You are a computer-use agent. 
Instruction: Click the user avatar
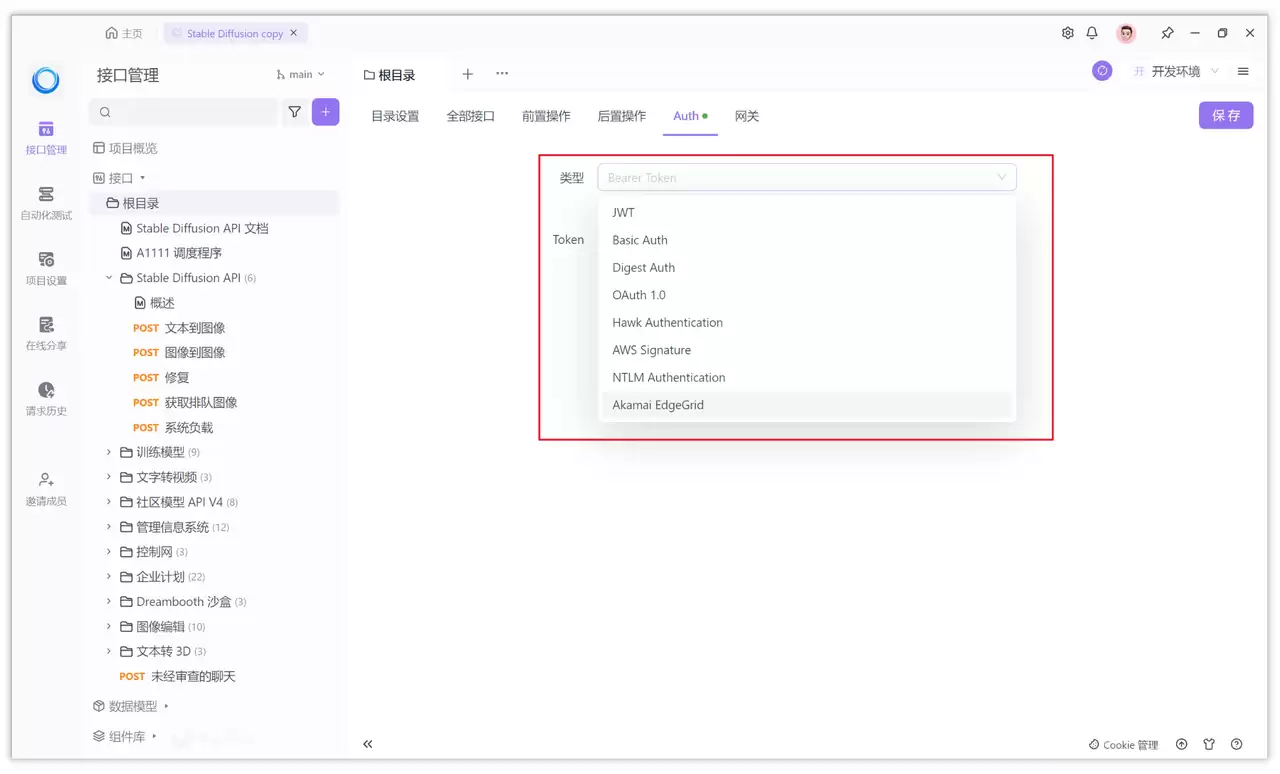(x=1126, y=33)
